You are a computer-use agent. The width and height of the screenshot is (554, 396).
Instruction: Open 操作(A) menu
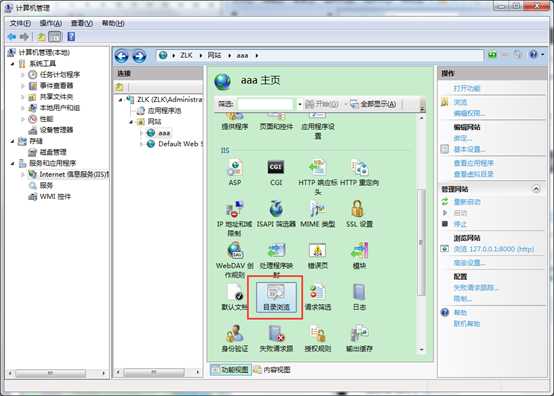point(51,23)
